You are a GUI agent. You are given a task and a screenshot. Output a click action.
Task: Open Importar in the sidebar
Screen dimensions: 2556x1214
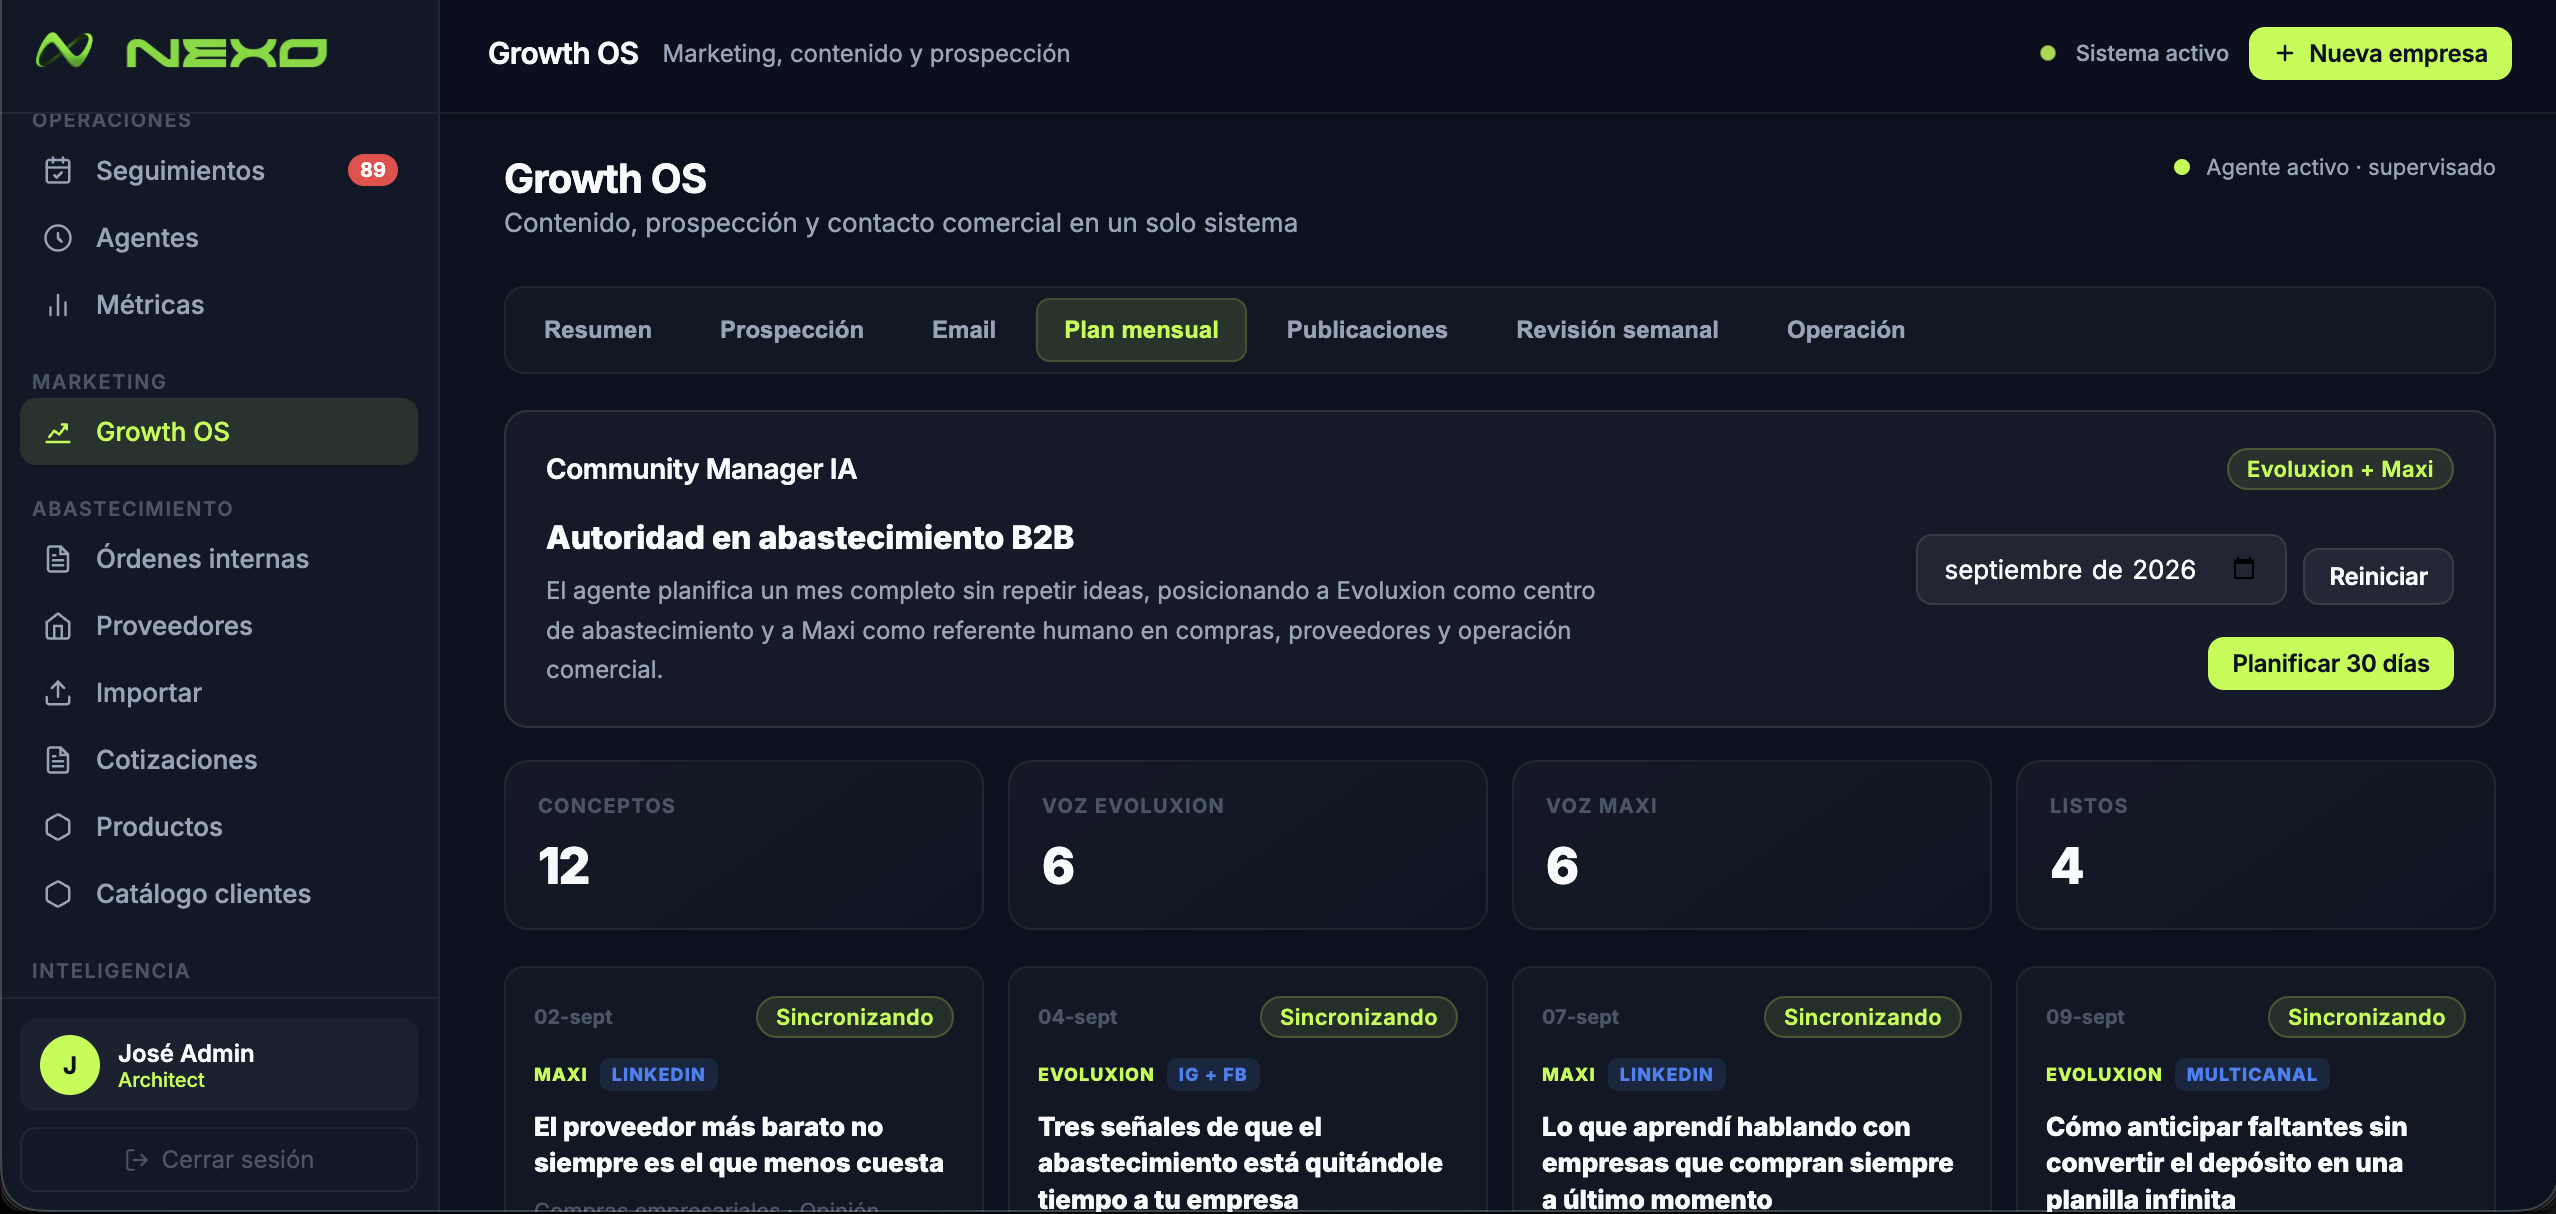click(219, 693)
